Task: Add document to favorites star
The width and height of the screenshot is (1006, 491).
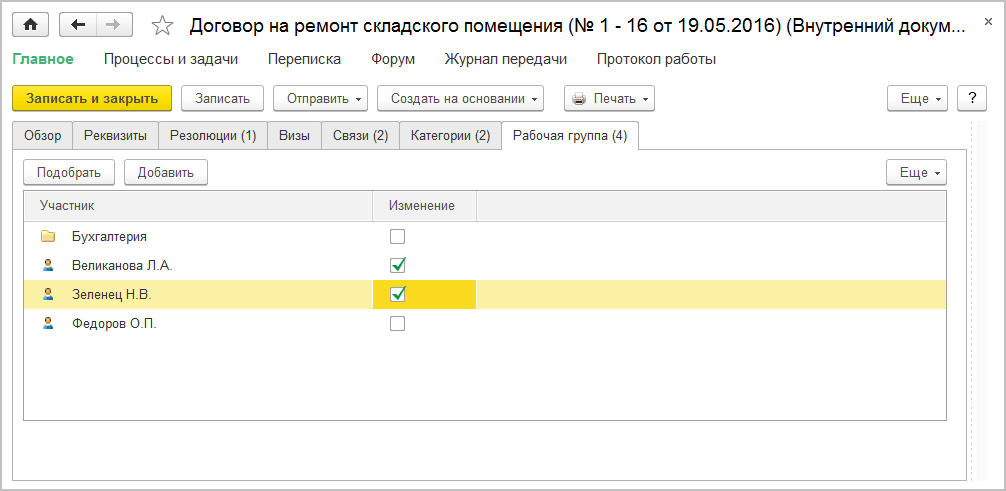Action: (163, 26)
